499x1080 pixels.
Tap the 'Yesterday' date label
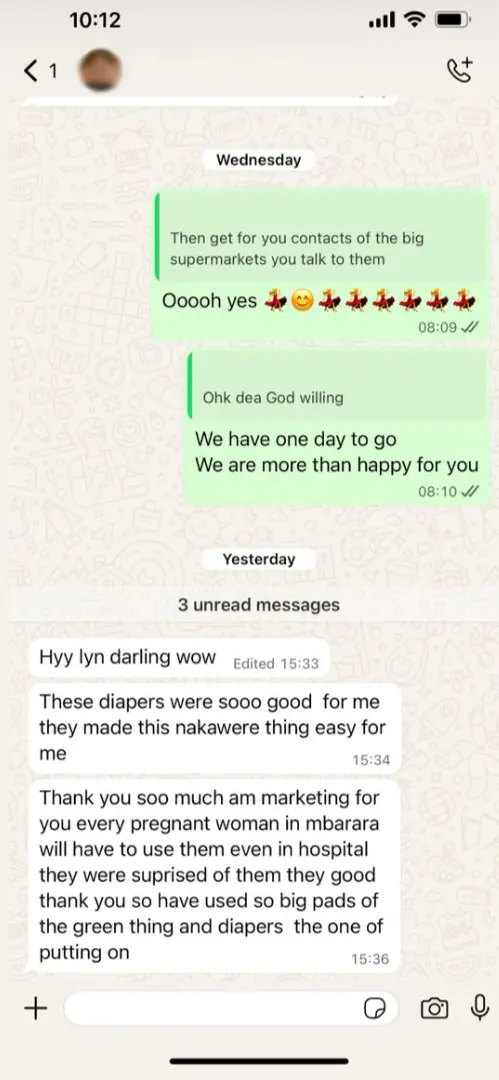[x=258, y=559]
